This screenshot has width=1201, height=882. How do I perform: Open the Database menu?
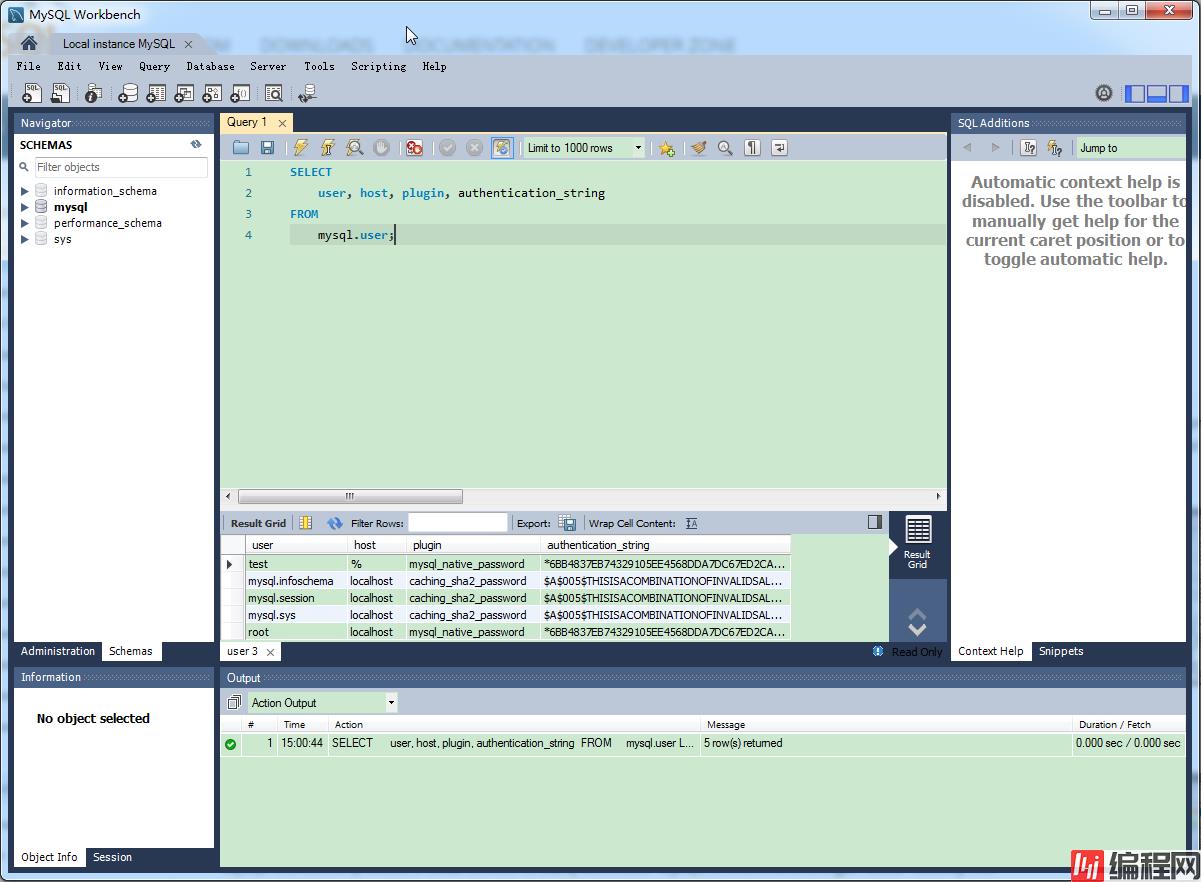(x=210, y=66)
